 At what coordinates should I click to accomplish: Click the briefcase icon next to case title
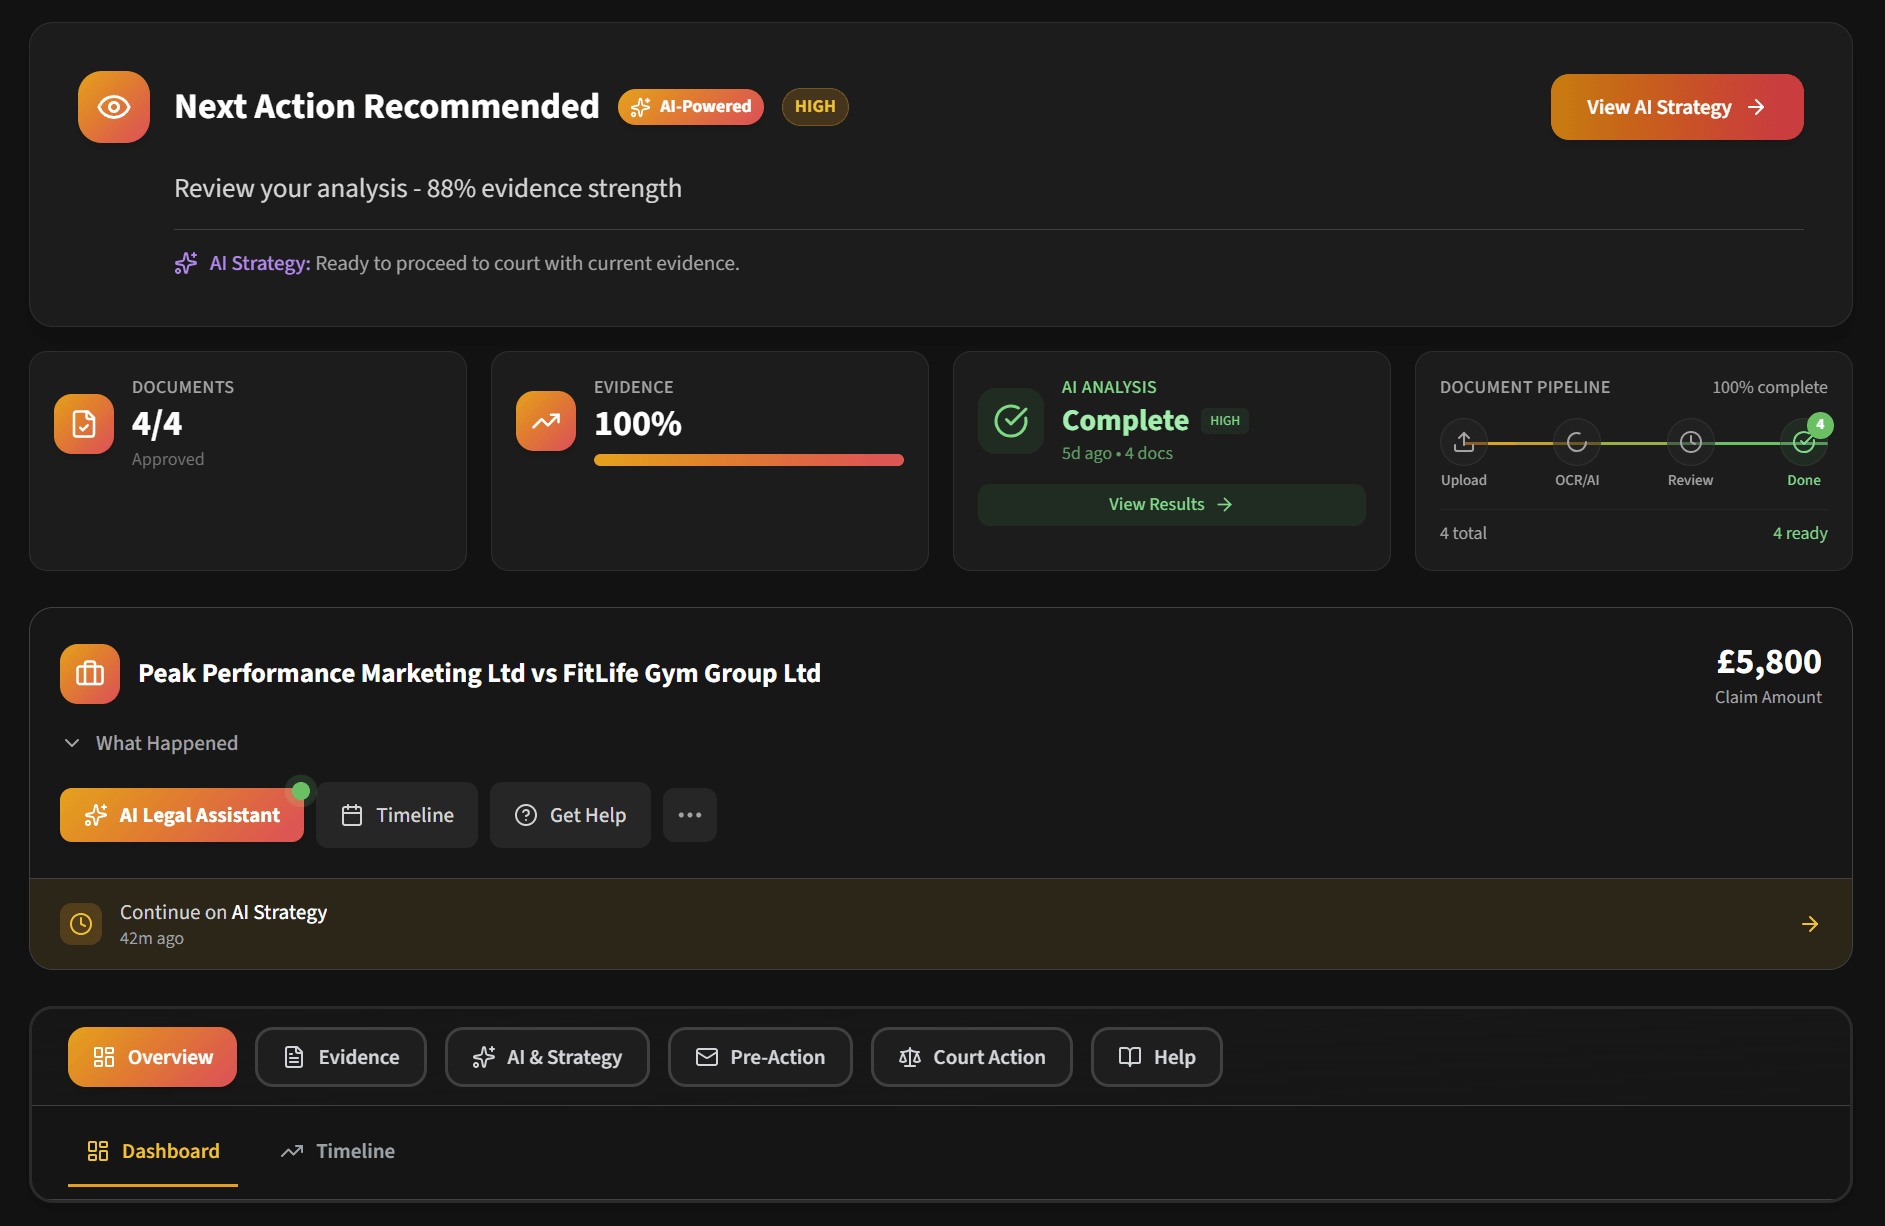click(89, 673)
